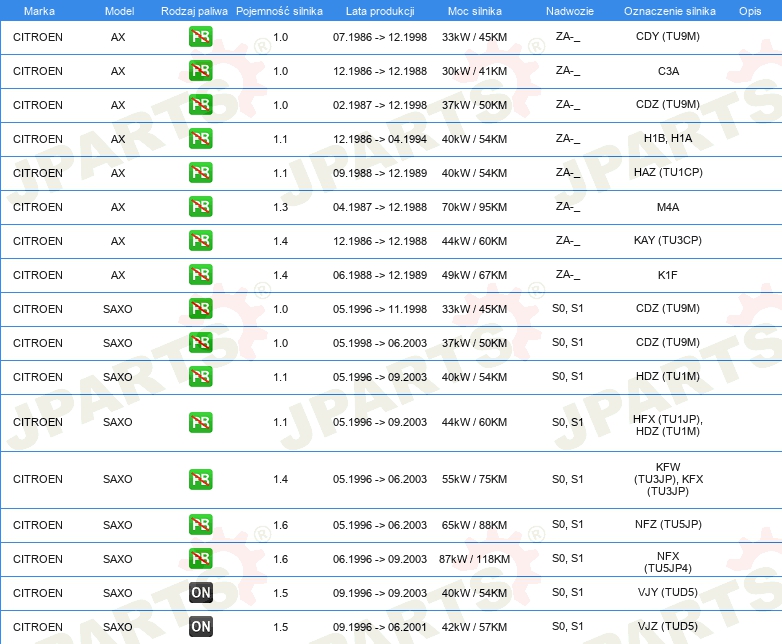Click the Rodzaj paliwa column header
Viewport: 782px width, 644px height.
194,11
